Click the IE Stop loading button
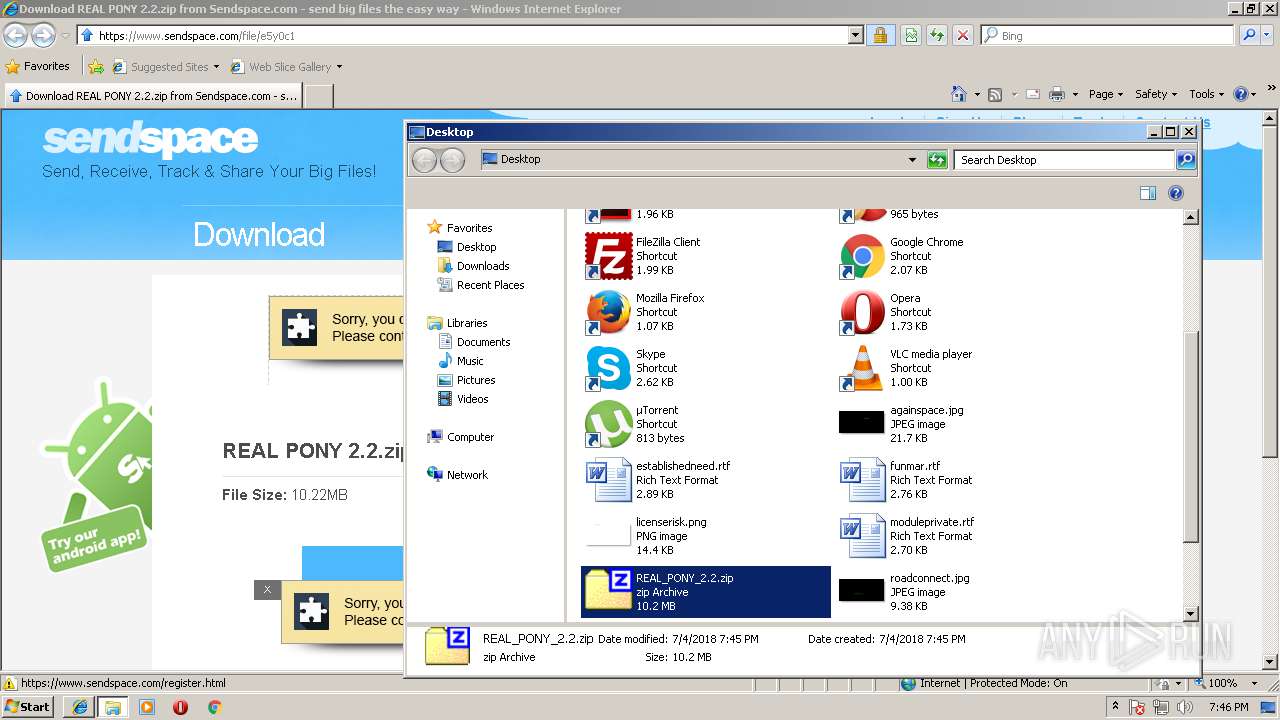 pos(962,35)
